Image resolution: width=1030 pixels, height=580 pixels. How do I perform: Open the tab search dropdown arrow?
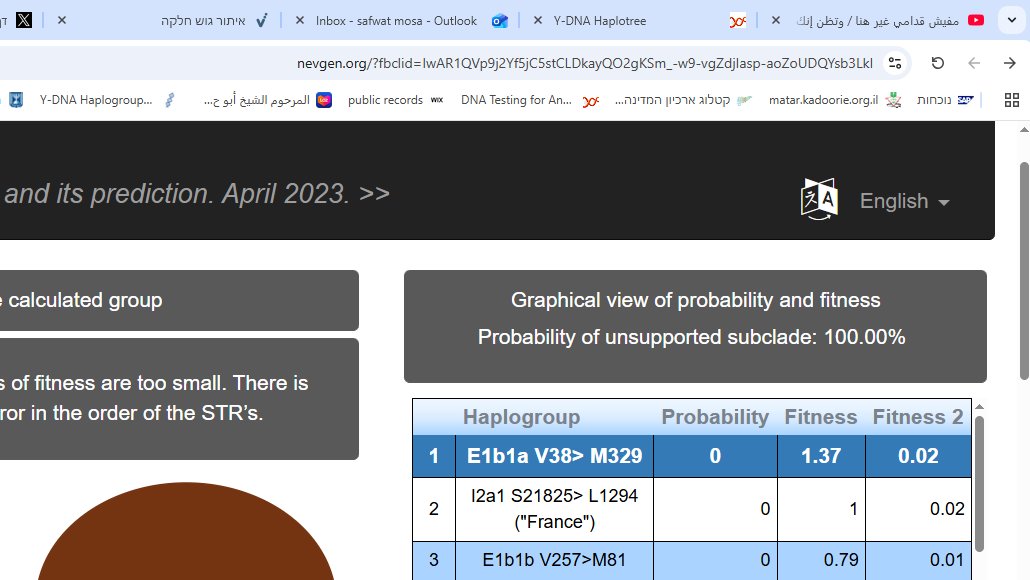1012,20
